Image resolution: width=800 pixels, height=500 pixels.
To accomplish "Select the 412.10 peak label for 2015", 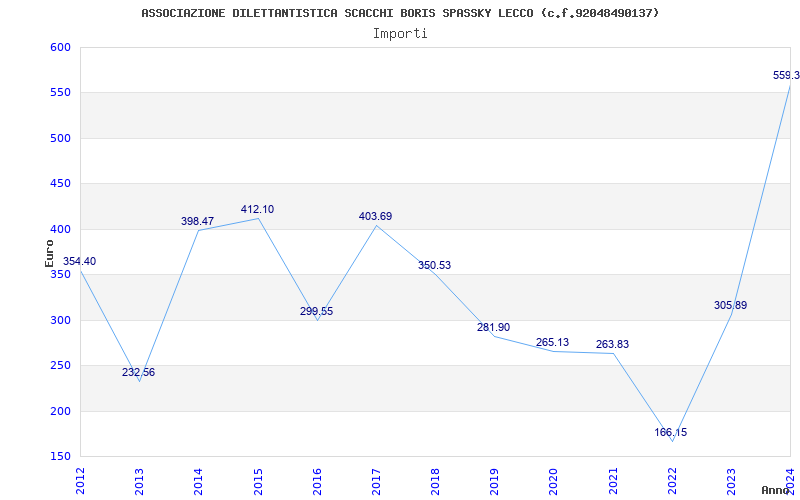I will pos(257,209).
